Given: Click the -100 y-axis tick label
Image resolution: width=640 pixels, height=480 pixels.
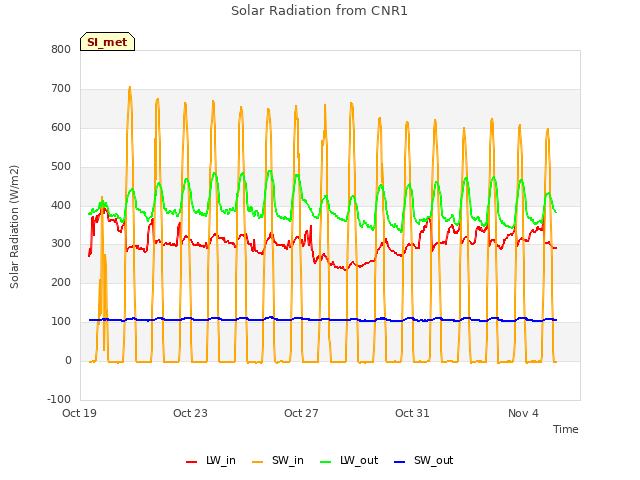Looking at the screenshot, I should tap(59, 399).
